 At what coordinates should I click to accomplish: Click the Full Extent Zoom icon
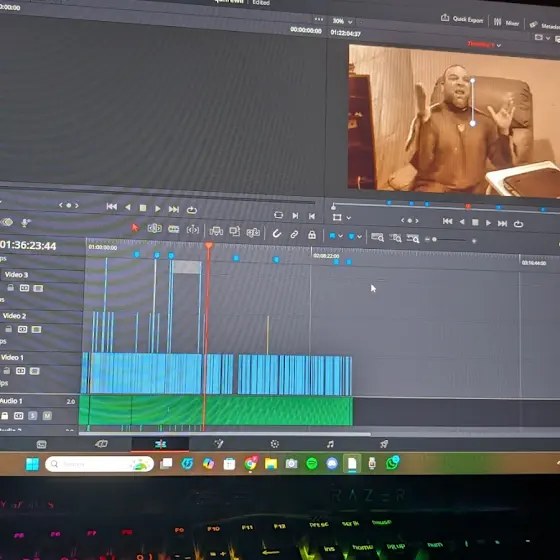tap(377, 237)
